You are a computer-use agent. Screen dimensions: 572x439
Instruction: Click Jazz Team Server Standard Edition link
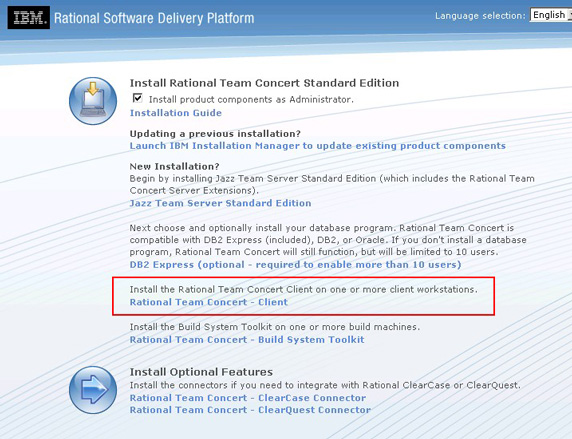click(220, 203)
